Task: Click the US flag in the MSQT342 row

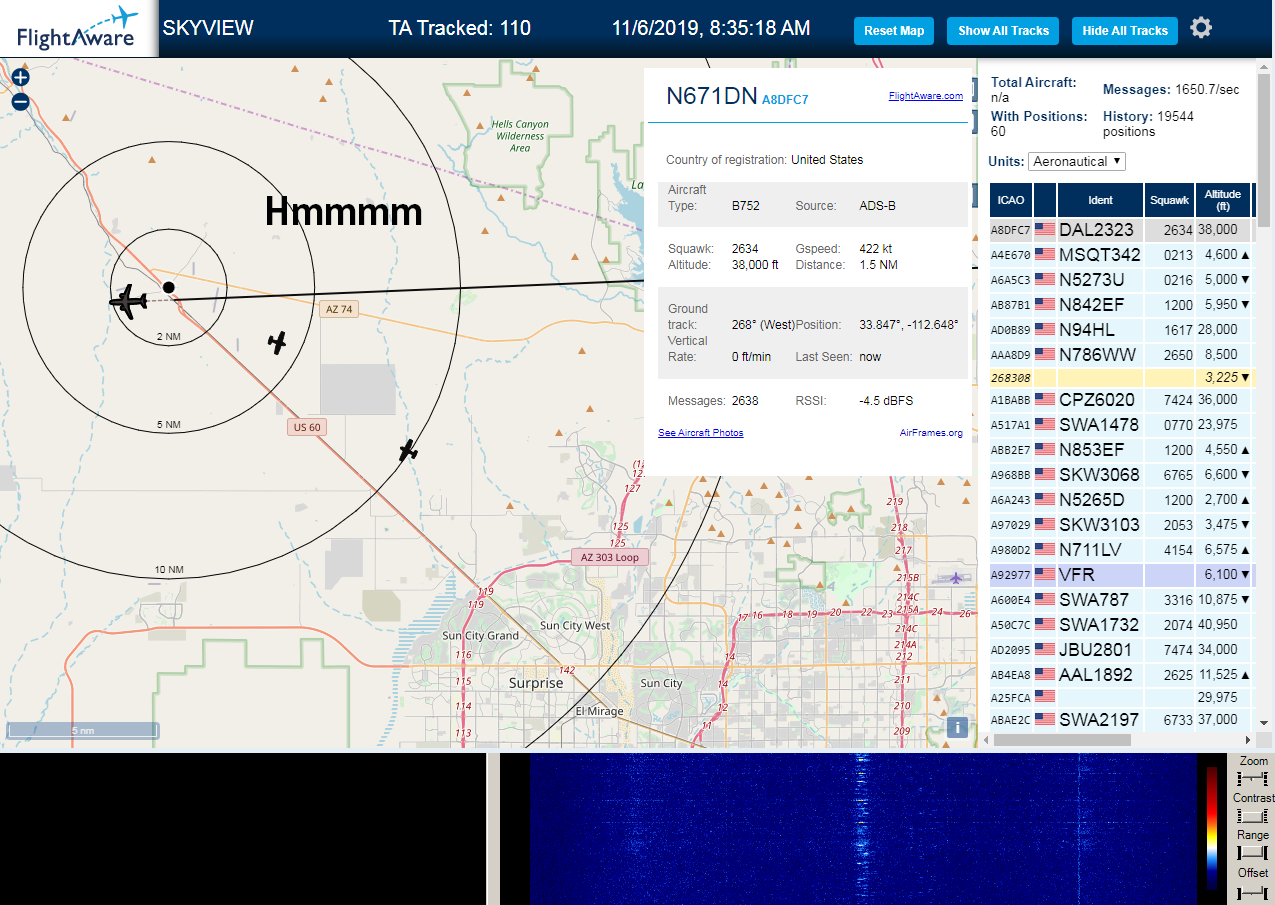Action: (1045, 254)
